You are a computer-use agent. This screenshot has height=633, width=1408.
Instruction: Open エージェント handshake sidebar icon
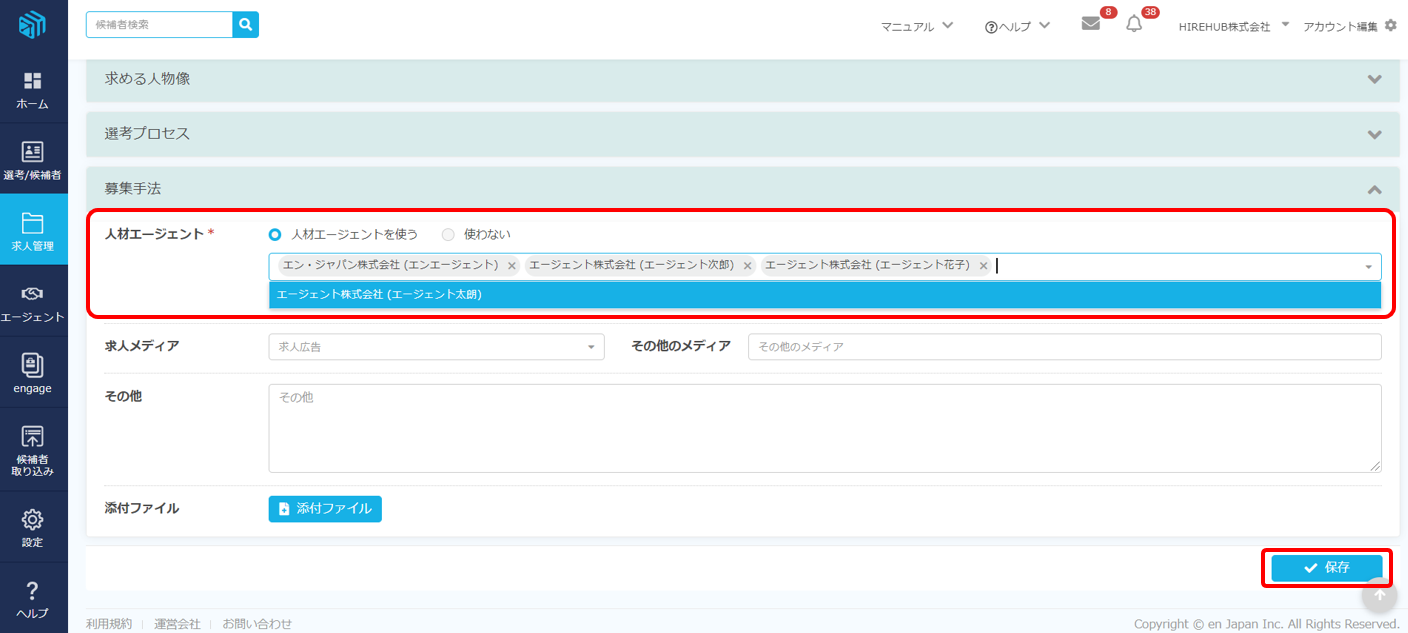(33, 302)
